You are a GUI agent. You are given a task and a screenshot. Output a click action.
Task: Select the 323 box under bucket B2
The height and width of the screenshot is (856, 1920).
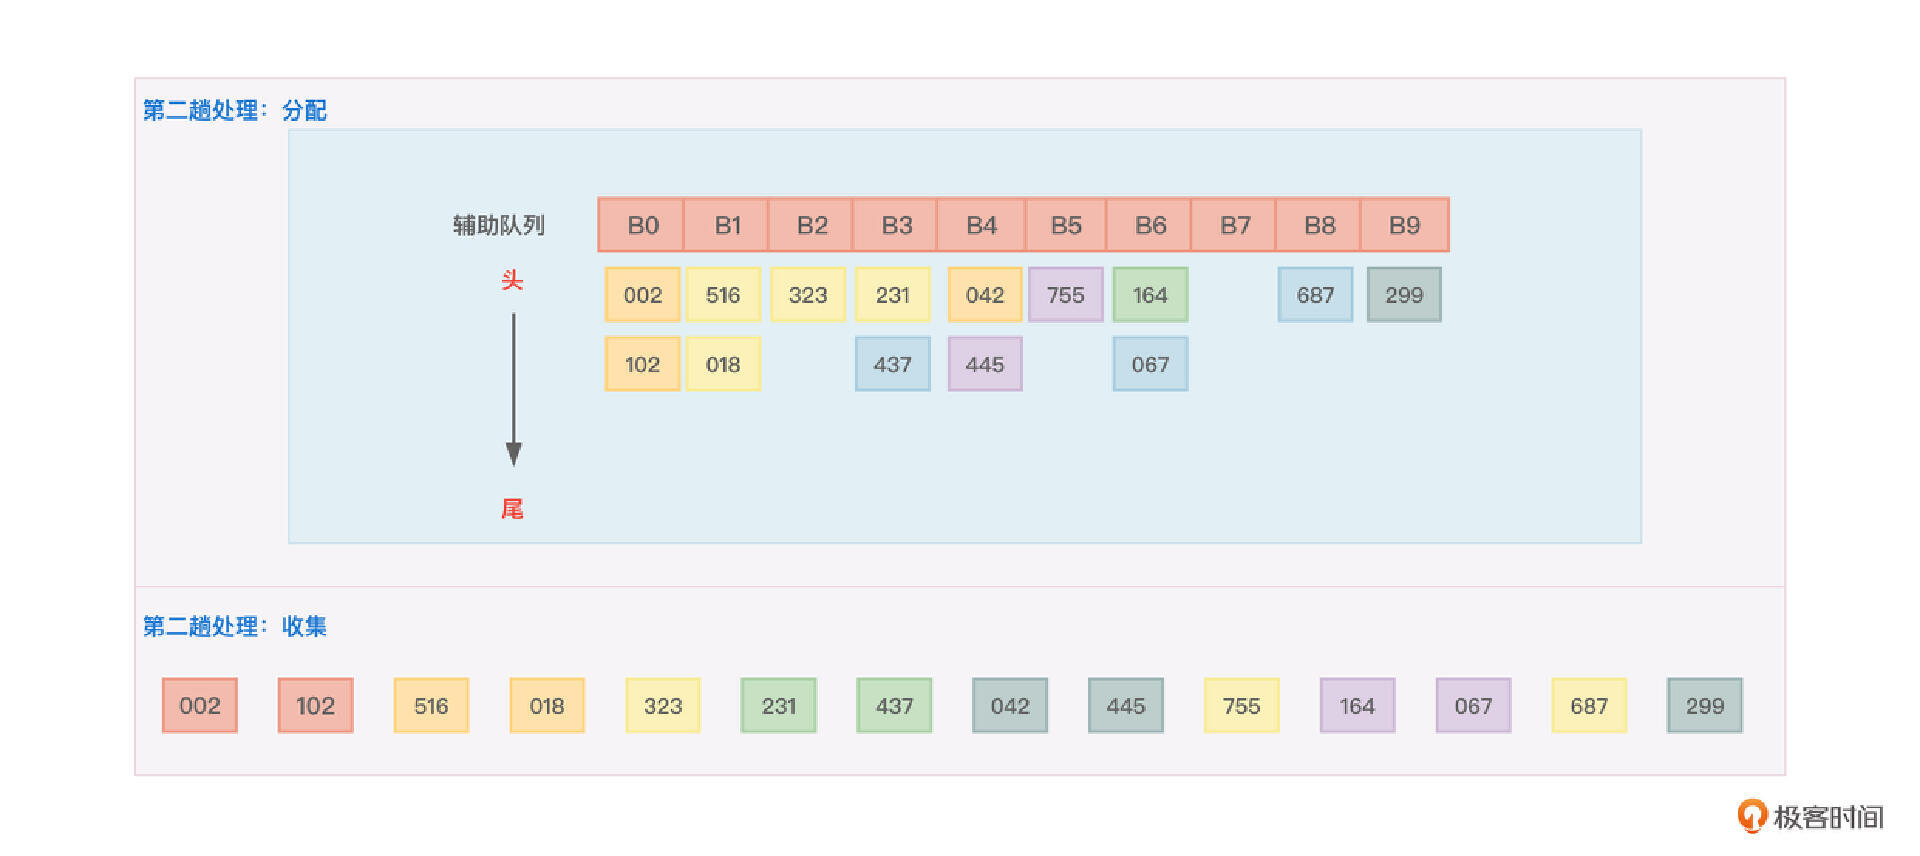coord(807,295)
